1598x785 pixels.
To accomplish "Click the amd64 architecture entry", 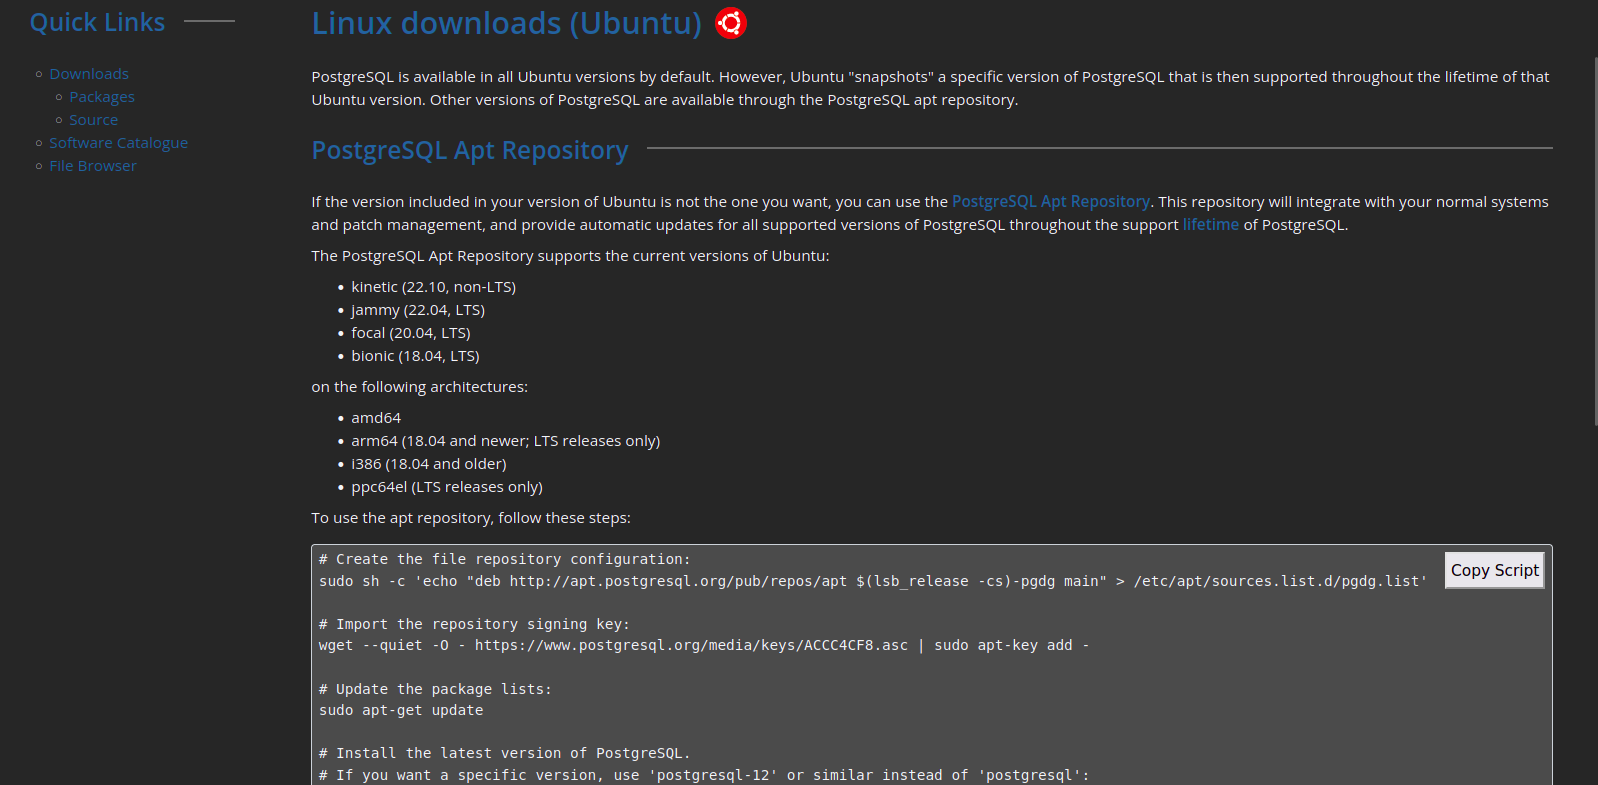I will click(376, 418).
